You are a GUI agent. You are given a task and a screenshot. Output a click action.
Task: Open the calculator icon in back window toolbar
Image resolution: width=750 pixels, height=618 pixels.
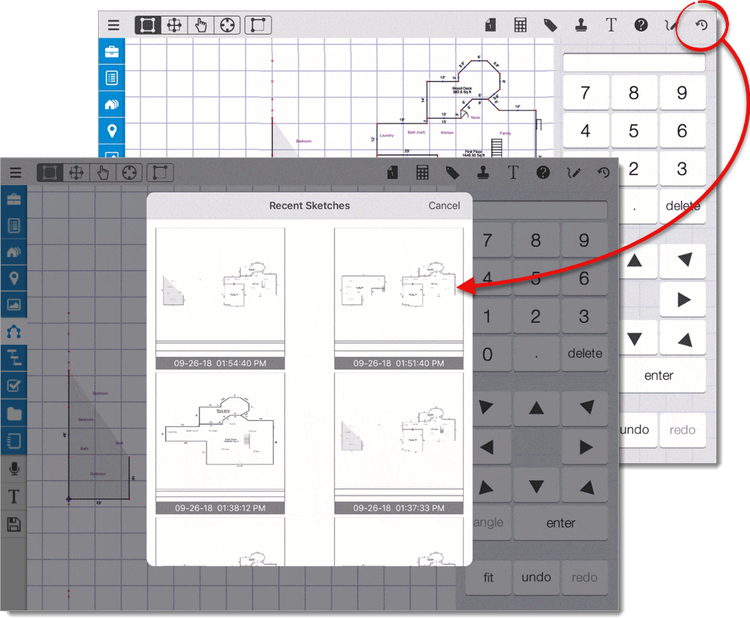click(520, 25)
